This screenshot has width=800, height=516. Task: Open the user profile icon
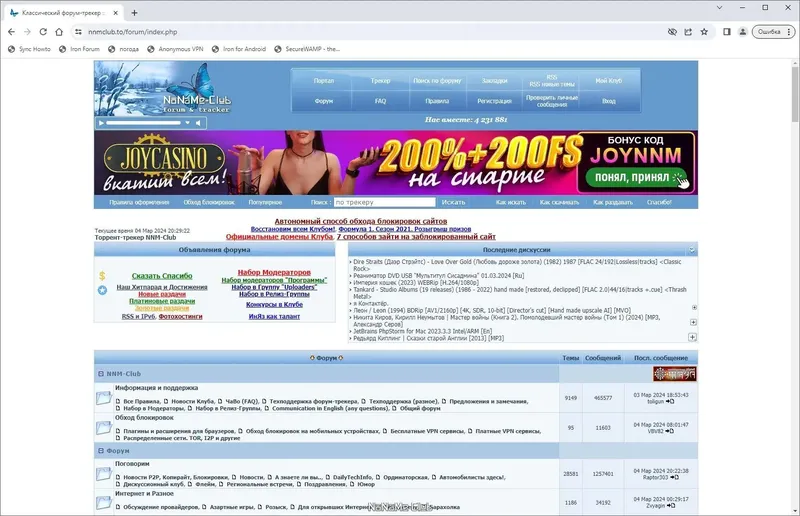[x=743, y=32]
